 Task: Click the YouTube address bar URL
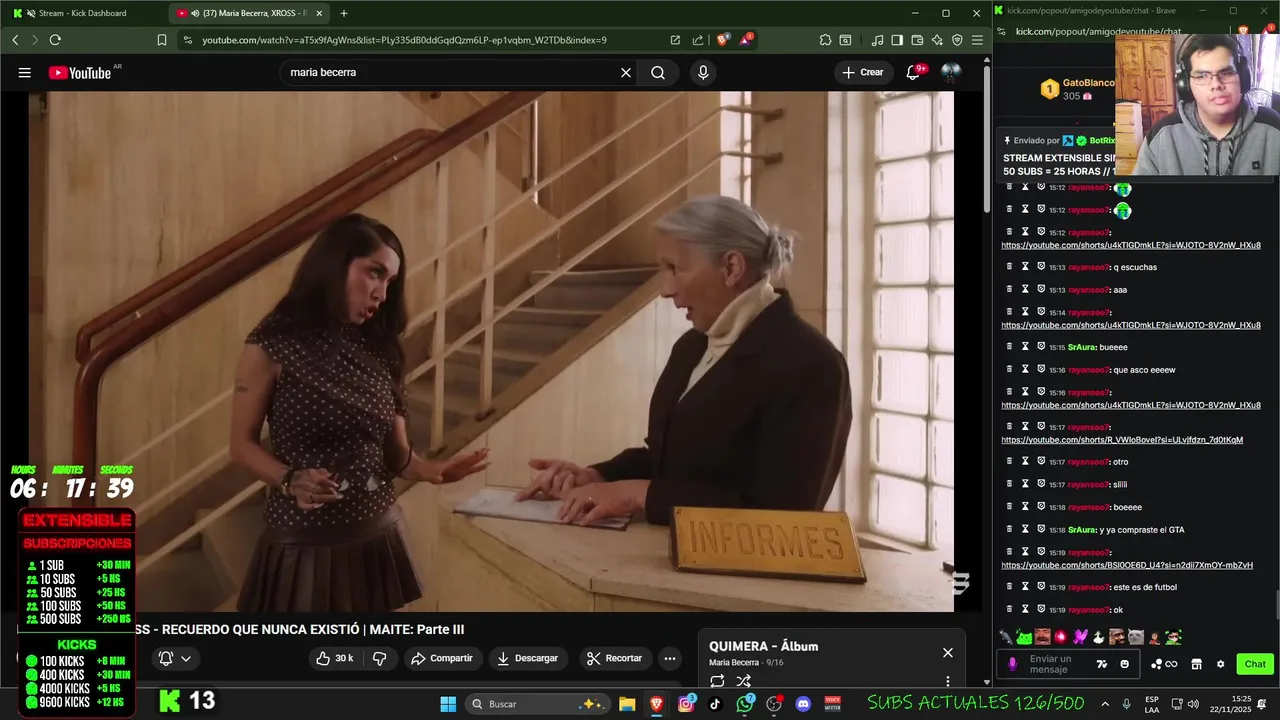404,40
